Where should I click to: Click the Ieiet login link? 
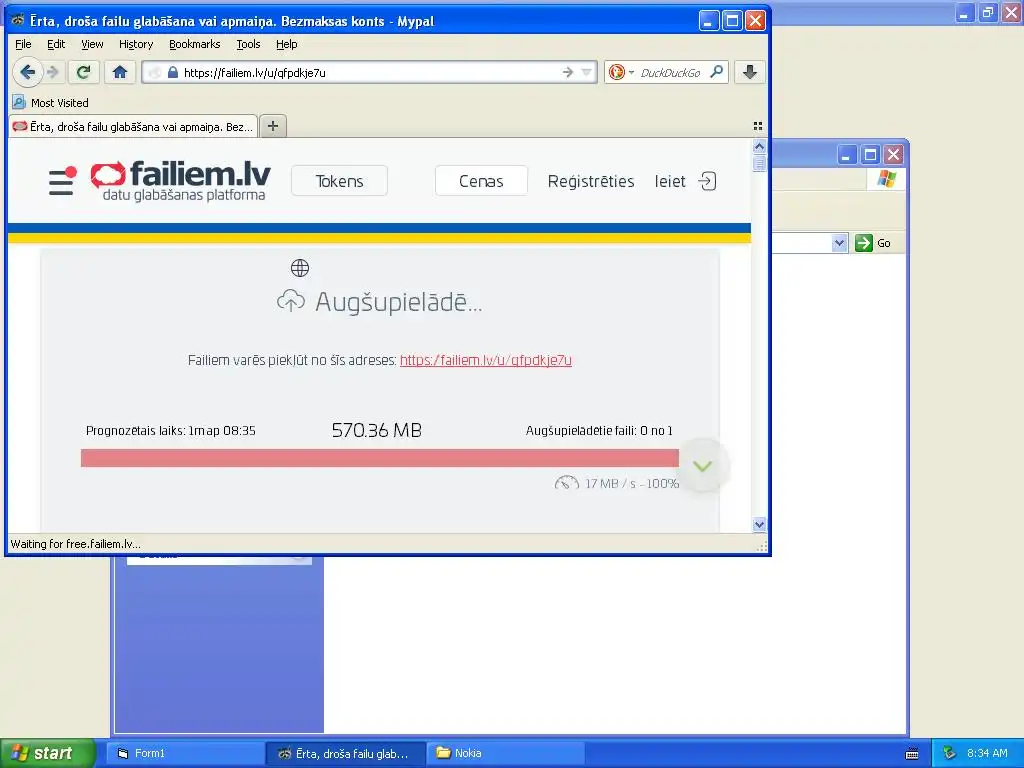pyautogui.click(x=670, y=181)
